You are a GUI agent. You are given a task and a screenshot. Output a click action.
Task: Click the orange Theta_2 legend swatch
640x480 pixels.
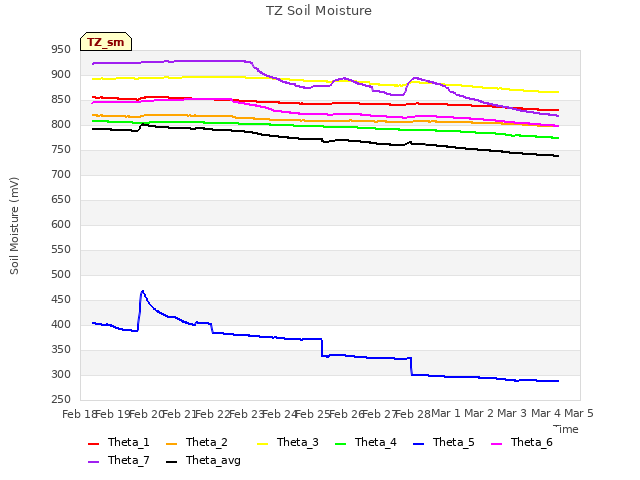(x=171, y=444)
